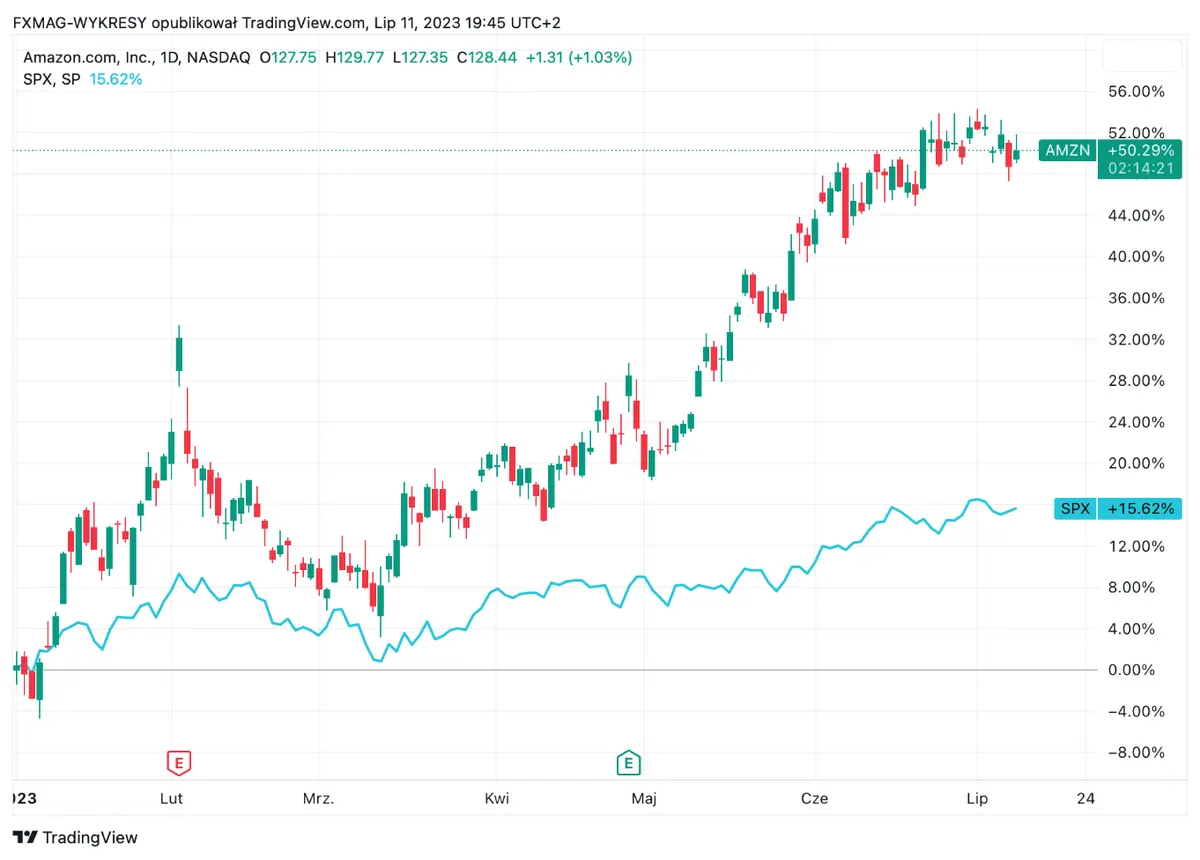The height and width of the screenshot is (860, 1200).
Task: Open the SPX, SP comparison legend
Action: tap(52, 79)
